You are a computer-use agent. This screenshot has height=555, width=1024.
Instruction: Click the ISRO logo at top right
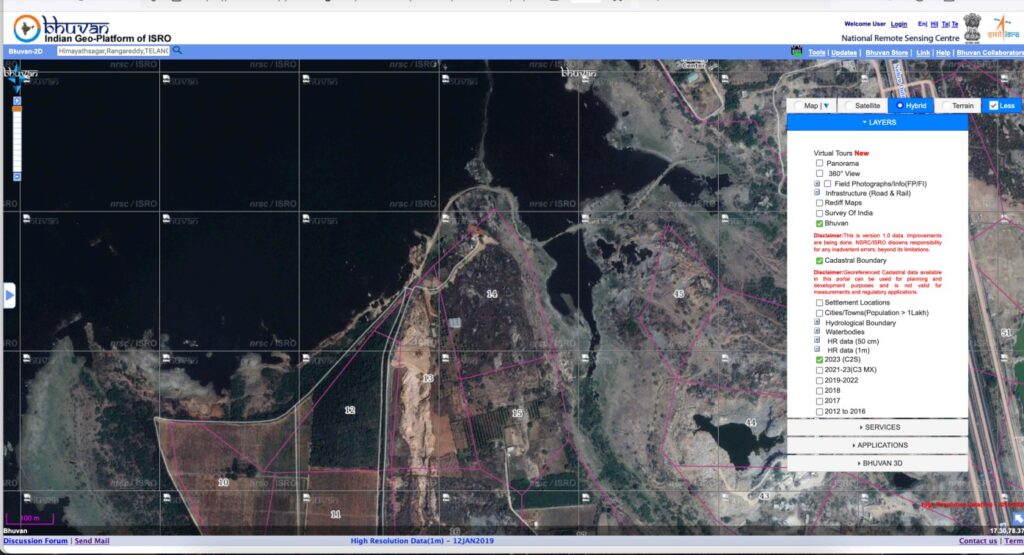tap(1003, 27)
